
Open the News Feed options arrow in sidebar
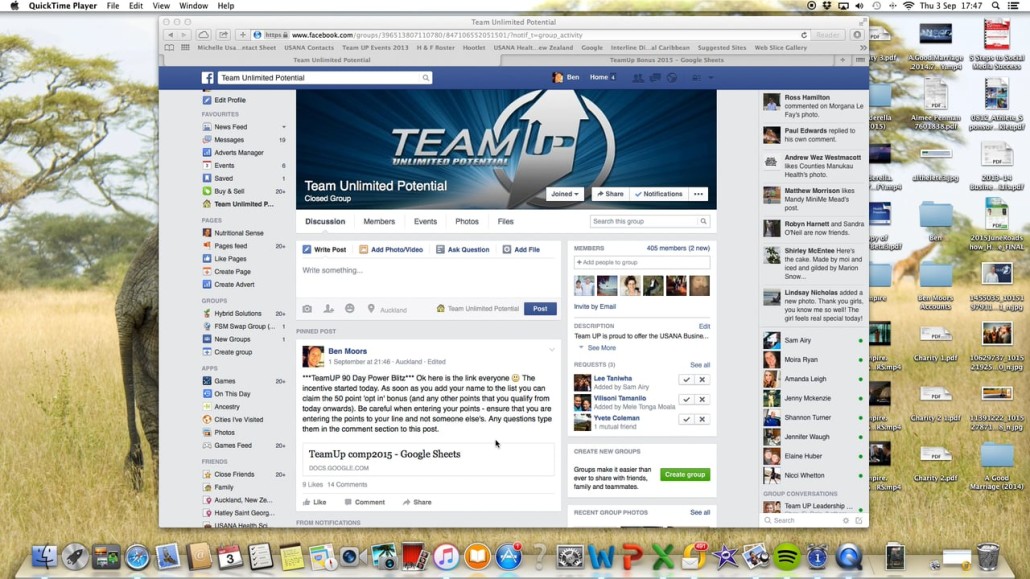point(284,127)
